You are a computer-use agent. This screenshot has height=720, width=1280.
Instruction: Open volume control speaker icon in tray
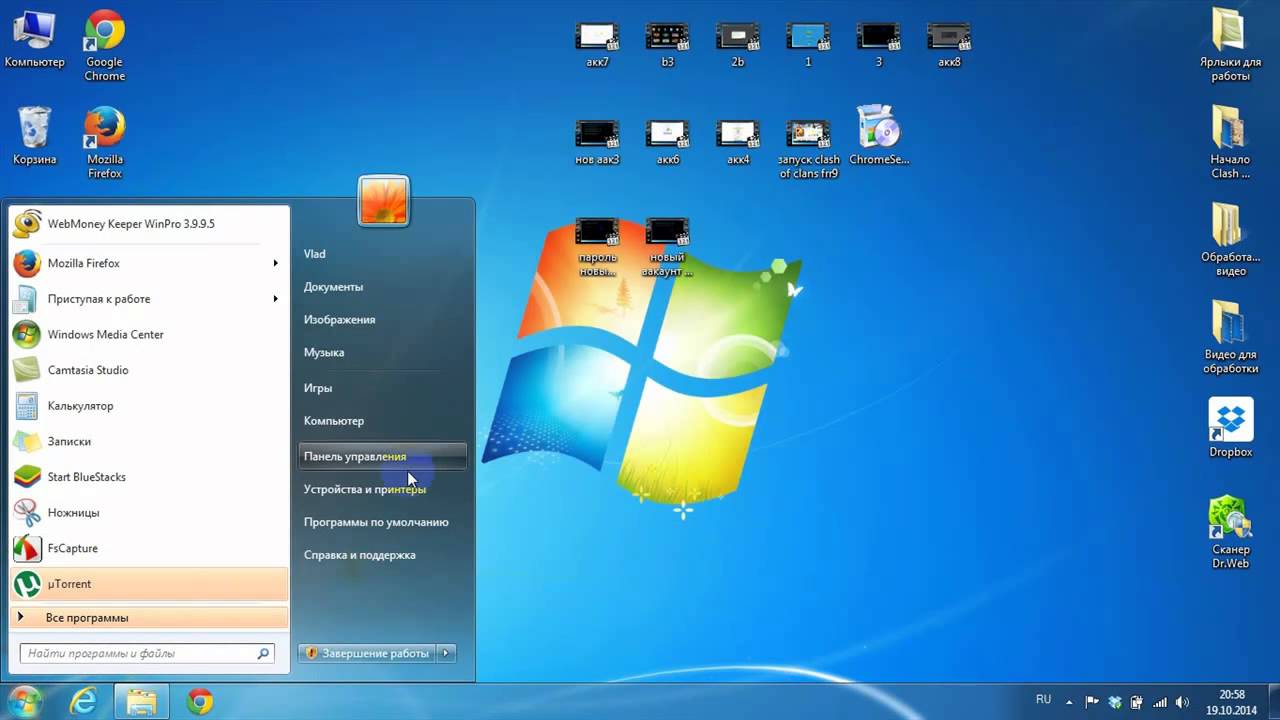point(1183,702)
